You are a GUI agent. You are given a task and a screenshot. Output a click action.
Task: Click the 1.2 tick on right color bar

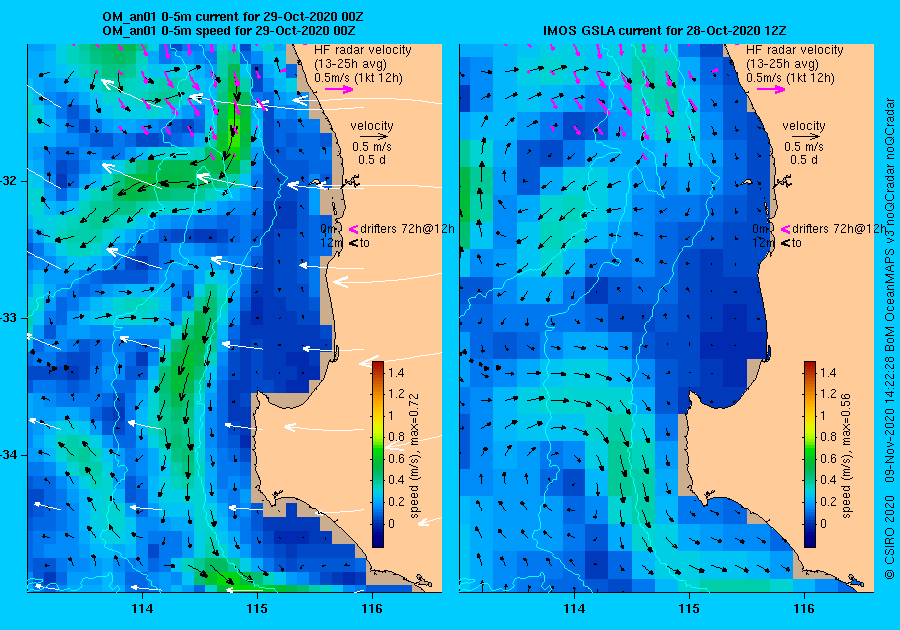[x=828, y=394]
